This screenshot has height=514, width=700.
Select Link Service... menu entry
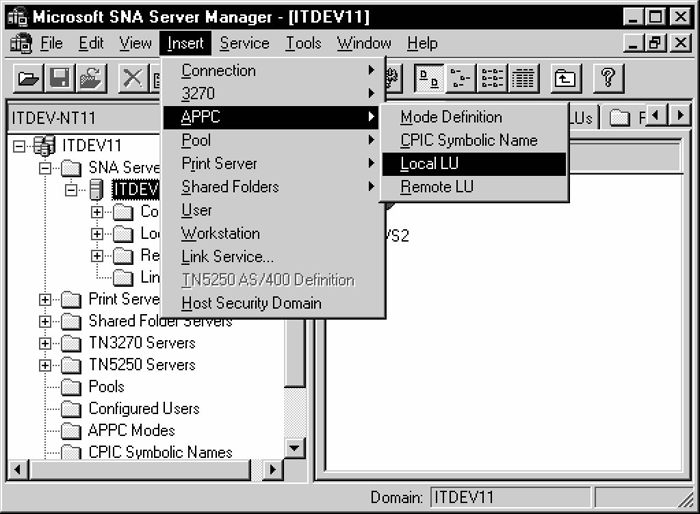tap(227, 257)
